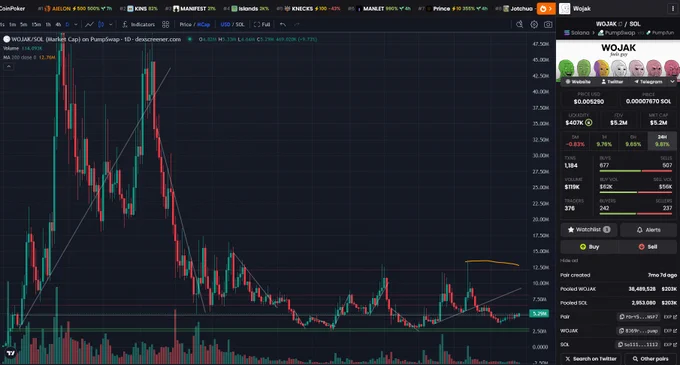Open trending token AIELON
Screen dimensions: 680x365
[75, 8]
